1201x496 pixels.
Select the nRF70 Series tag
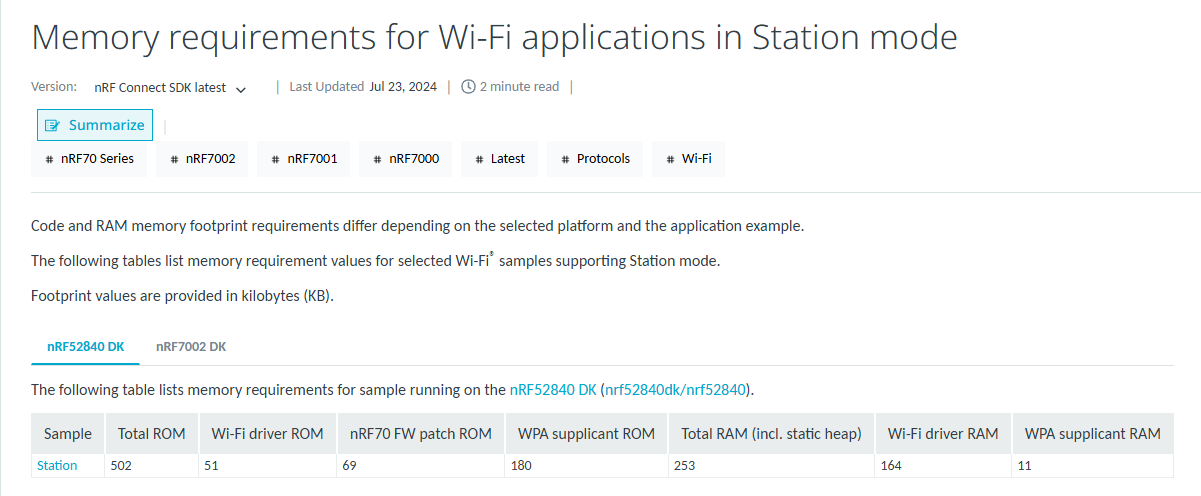pos(89,158)
